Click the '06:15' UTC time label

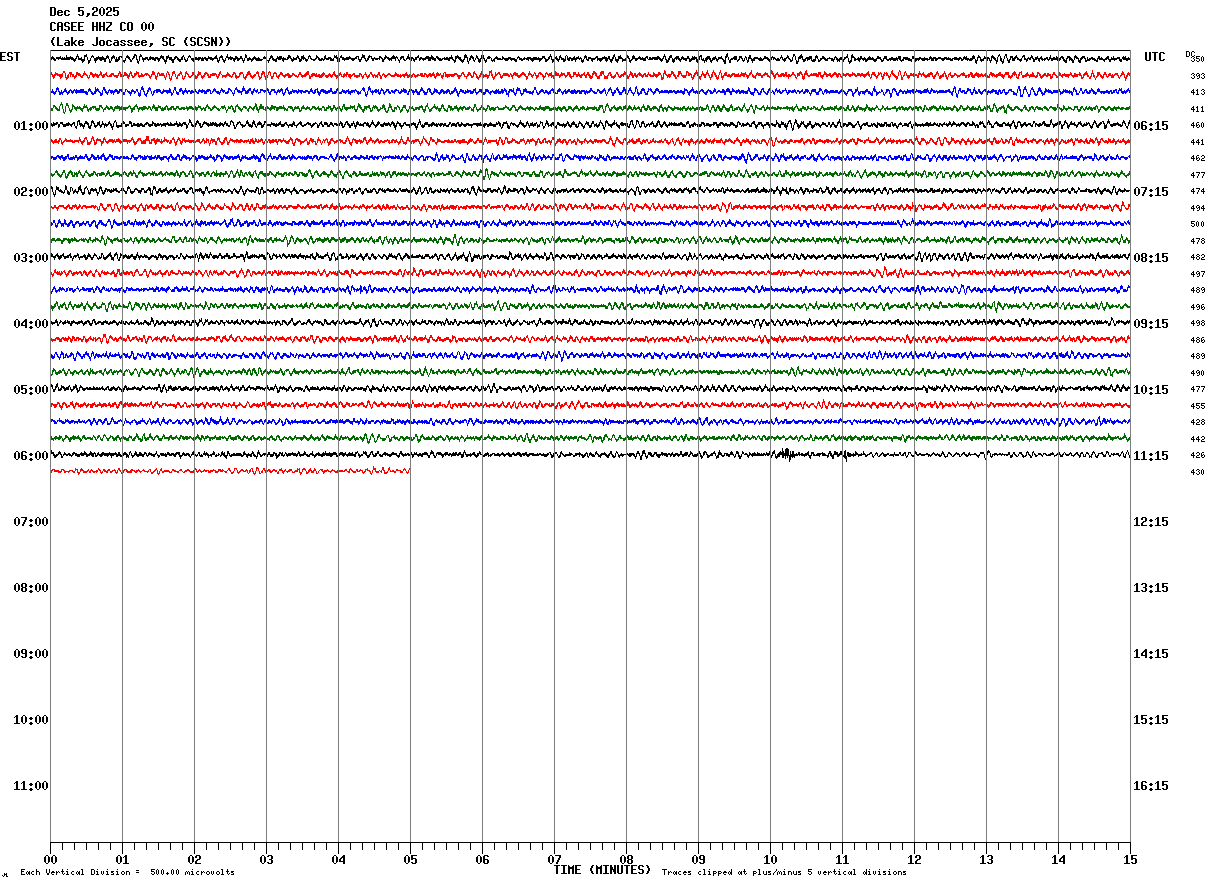click(x=1151, y=126)
